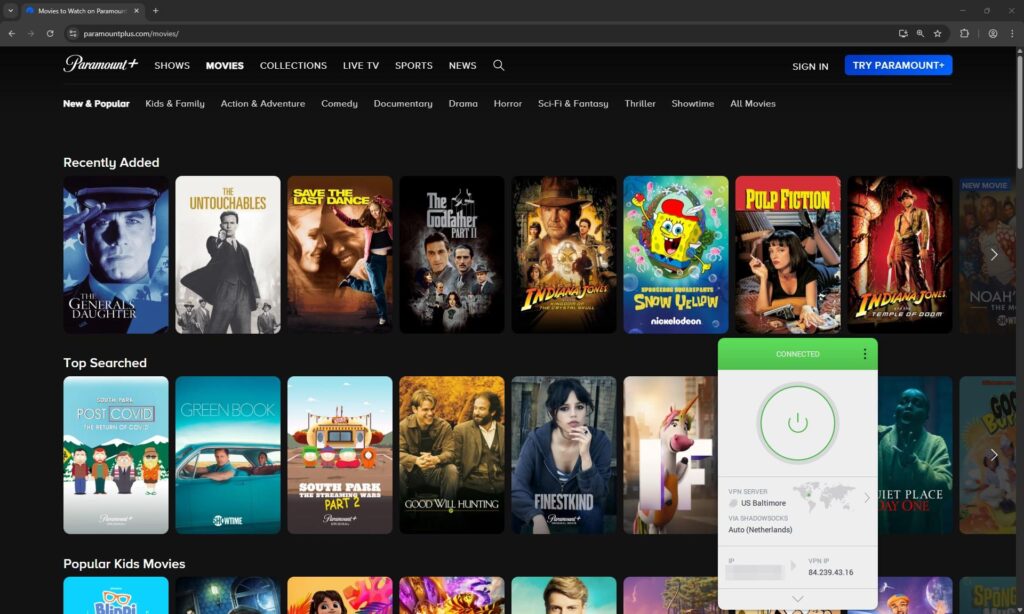Select the MOVIES menu item
The width and height of the screenshot is (1024, 614).
click(x=225, y=65)
